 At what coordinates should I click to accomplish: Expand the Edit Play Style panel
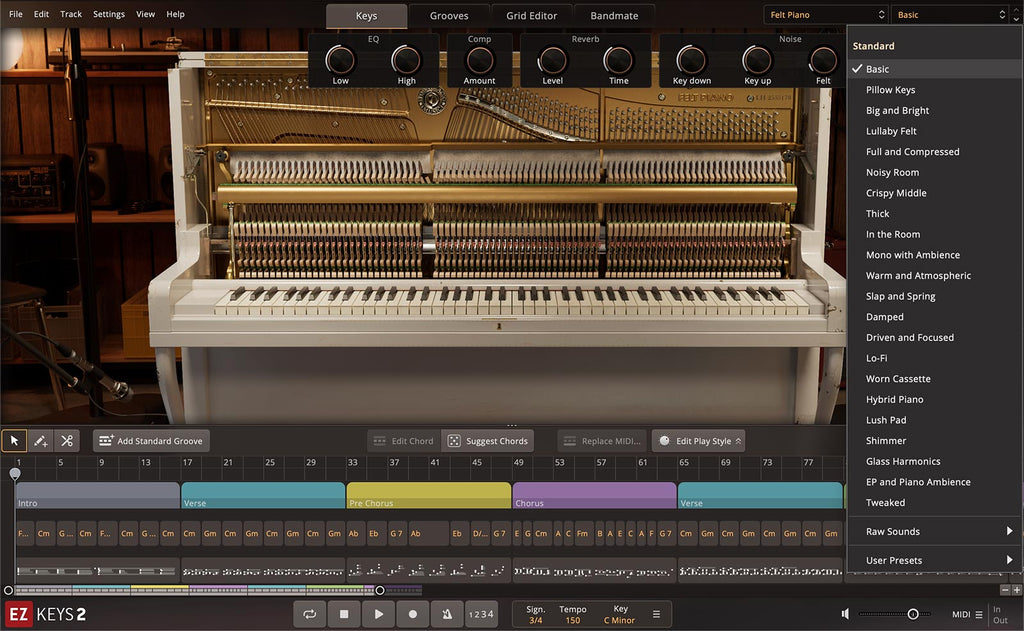pyautogui.click(x=699, y=441)
